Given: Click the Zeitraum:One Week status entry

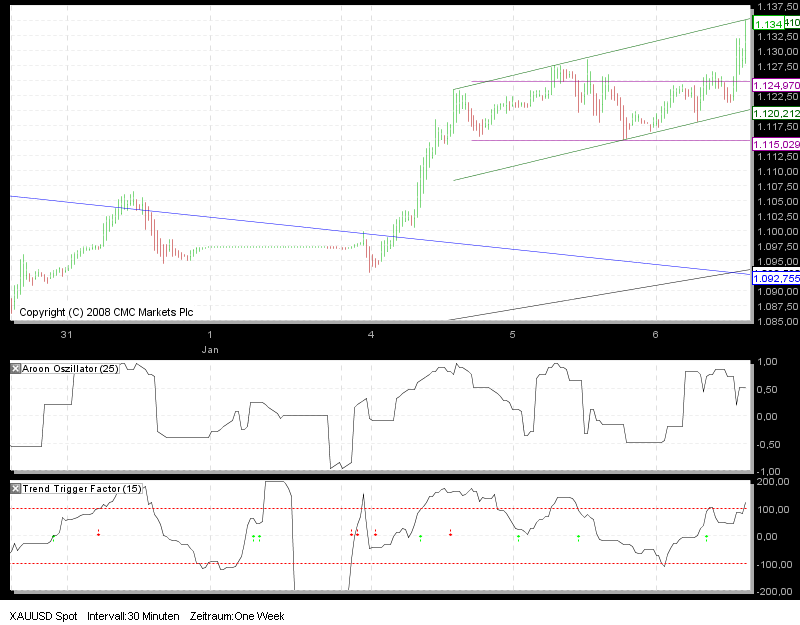Looking at the screenshot, I should [237, 616].
